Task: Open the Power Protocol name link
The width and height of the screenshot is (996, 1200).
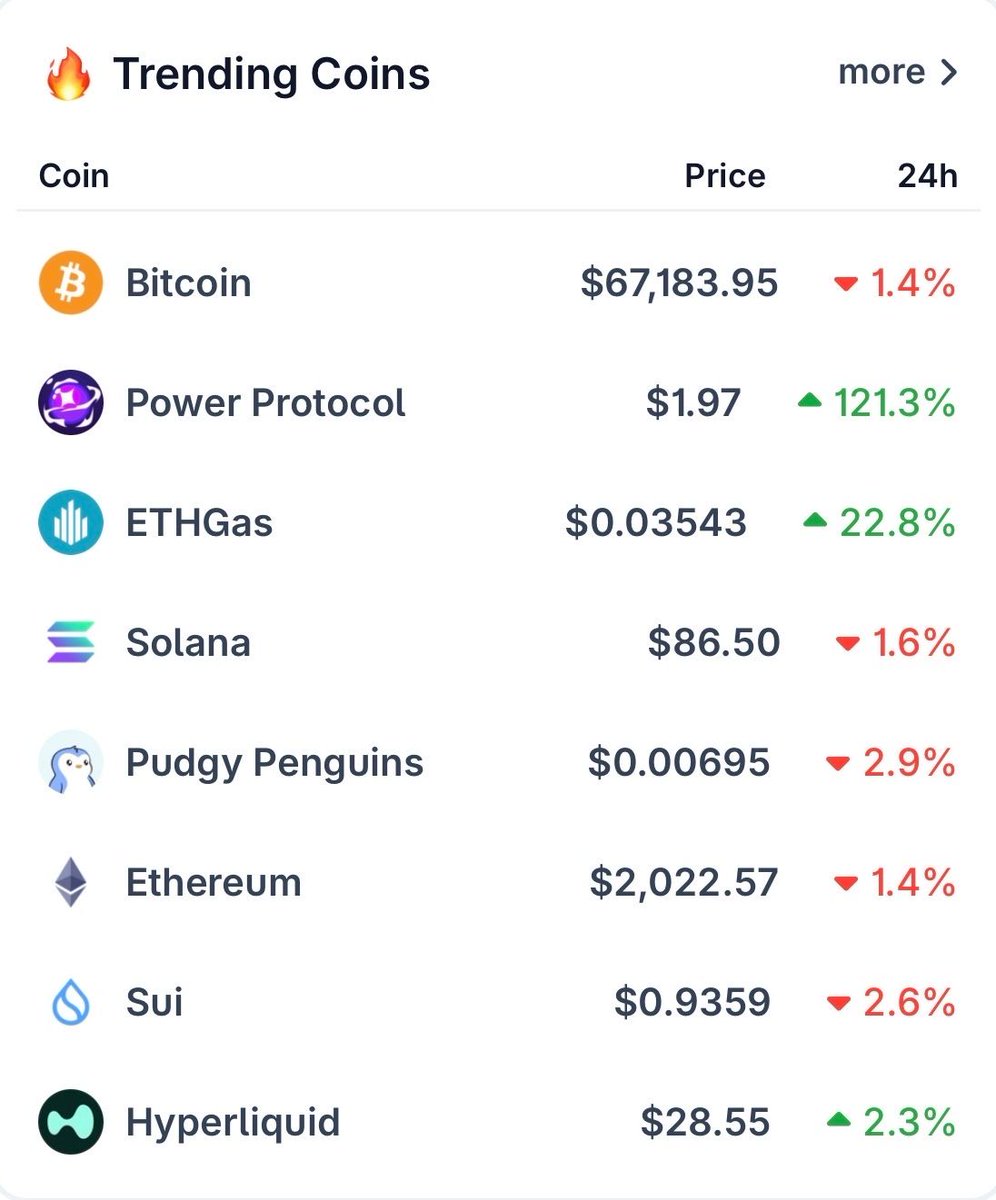Action: [x=265, y=403]
